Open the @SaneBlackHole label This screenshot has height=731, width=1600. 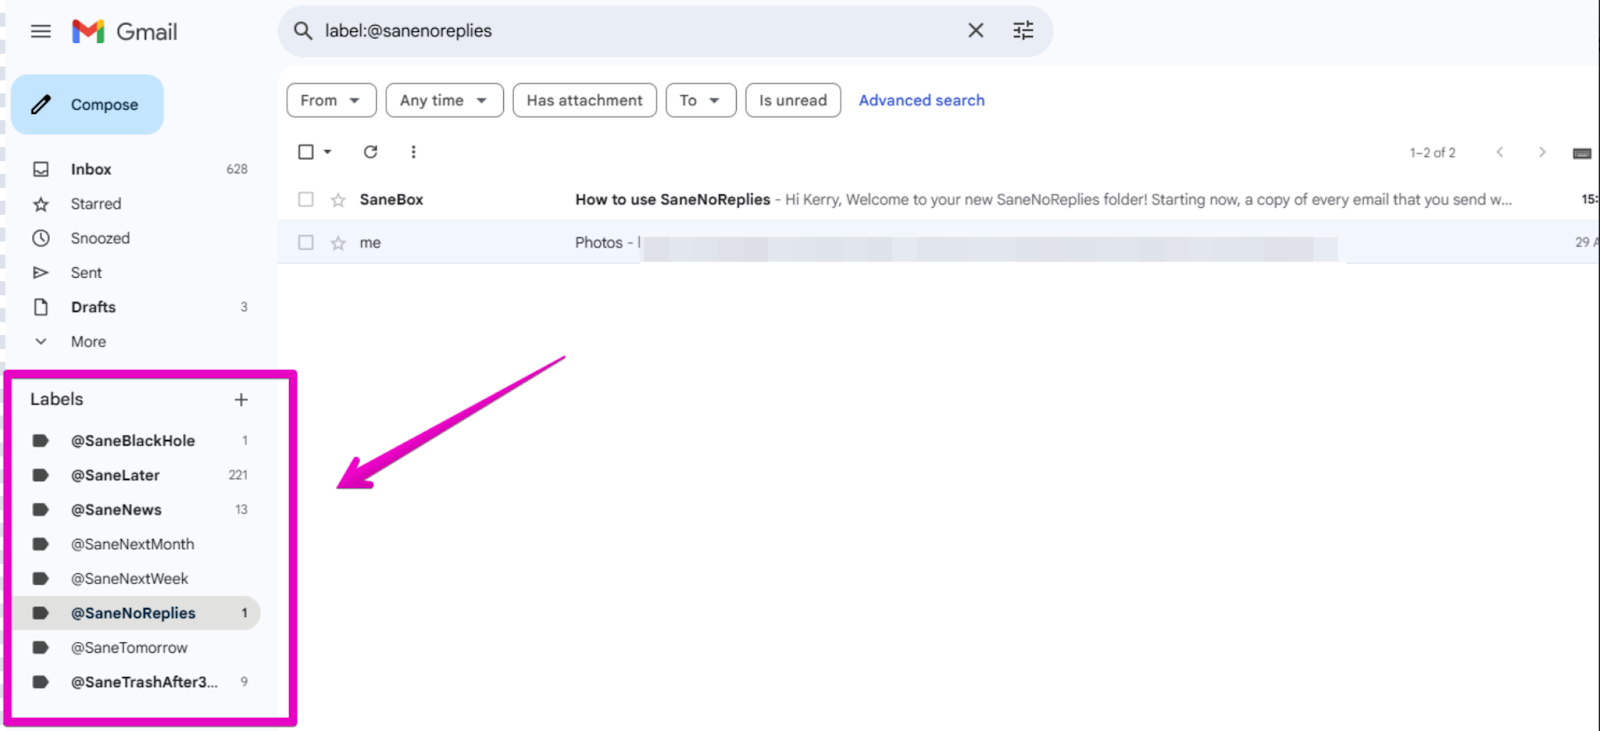134,441
